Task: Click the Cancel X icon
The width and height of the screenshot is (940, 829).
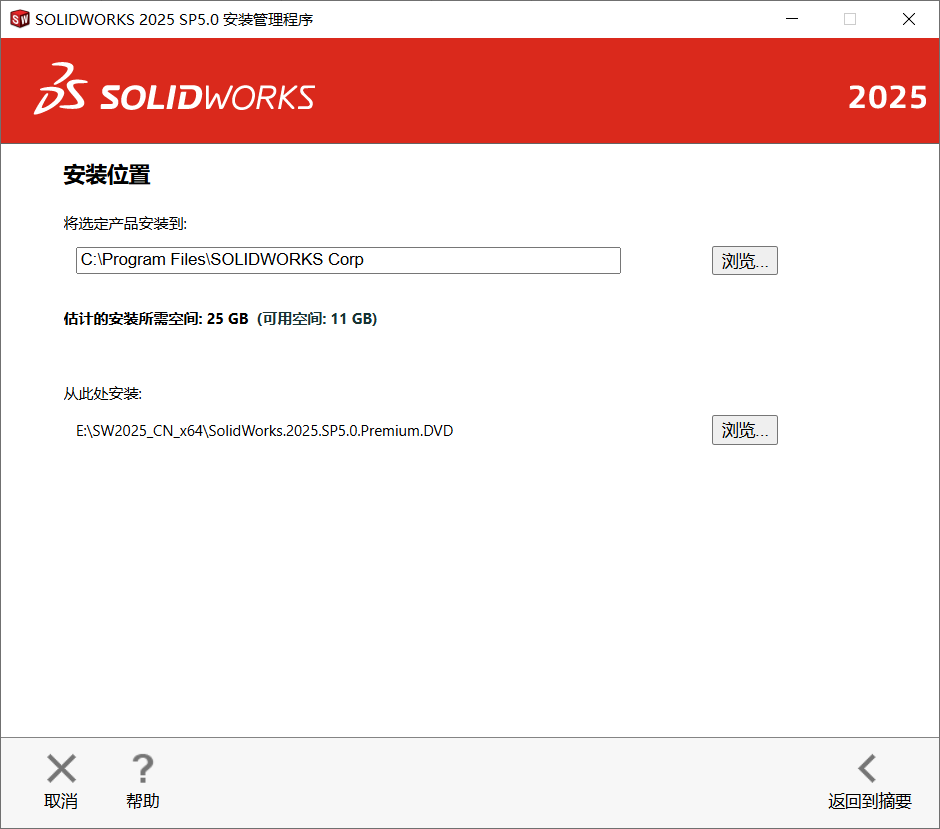Action: (61, 768)
